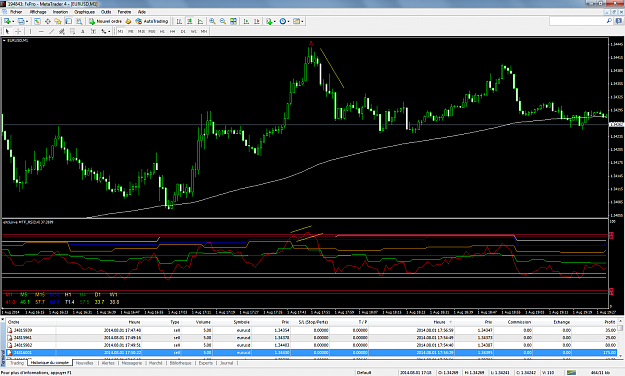Expand the new chart dropdown arrow
This screenshot has height=376, width=625.
point(13,21)
